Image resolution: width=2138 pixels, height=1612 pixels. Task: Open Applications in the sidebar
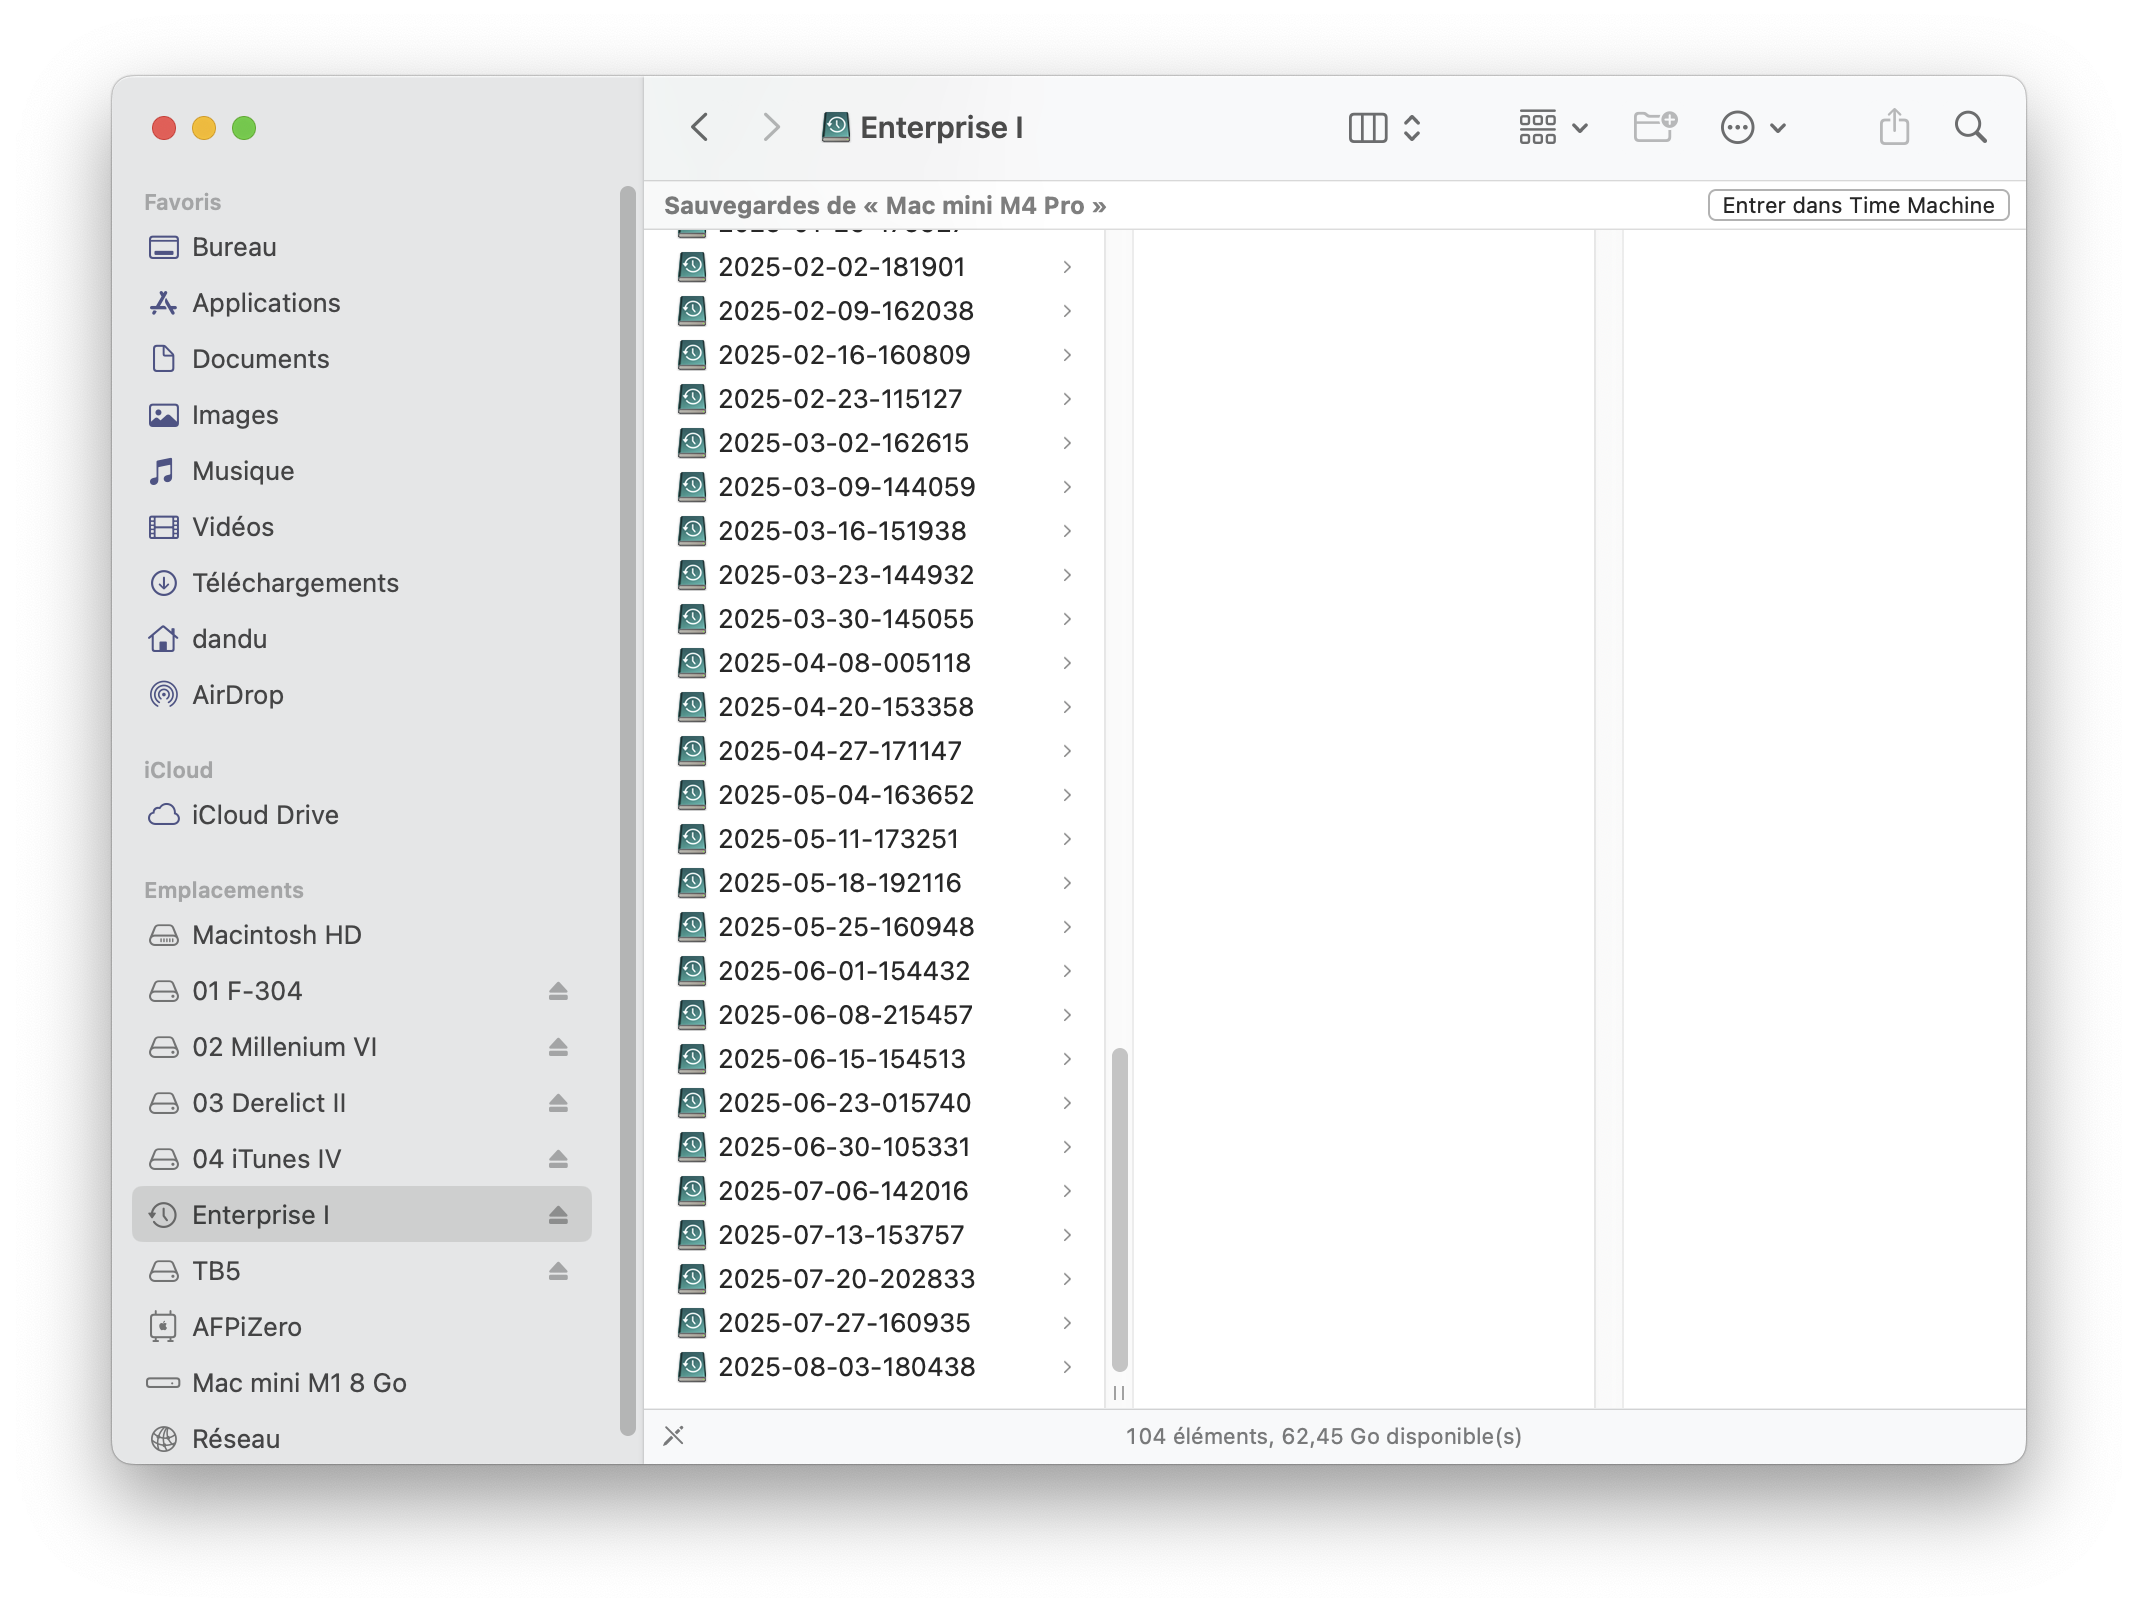click(x=362, y=303)
